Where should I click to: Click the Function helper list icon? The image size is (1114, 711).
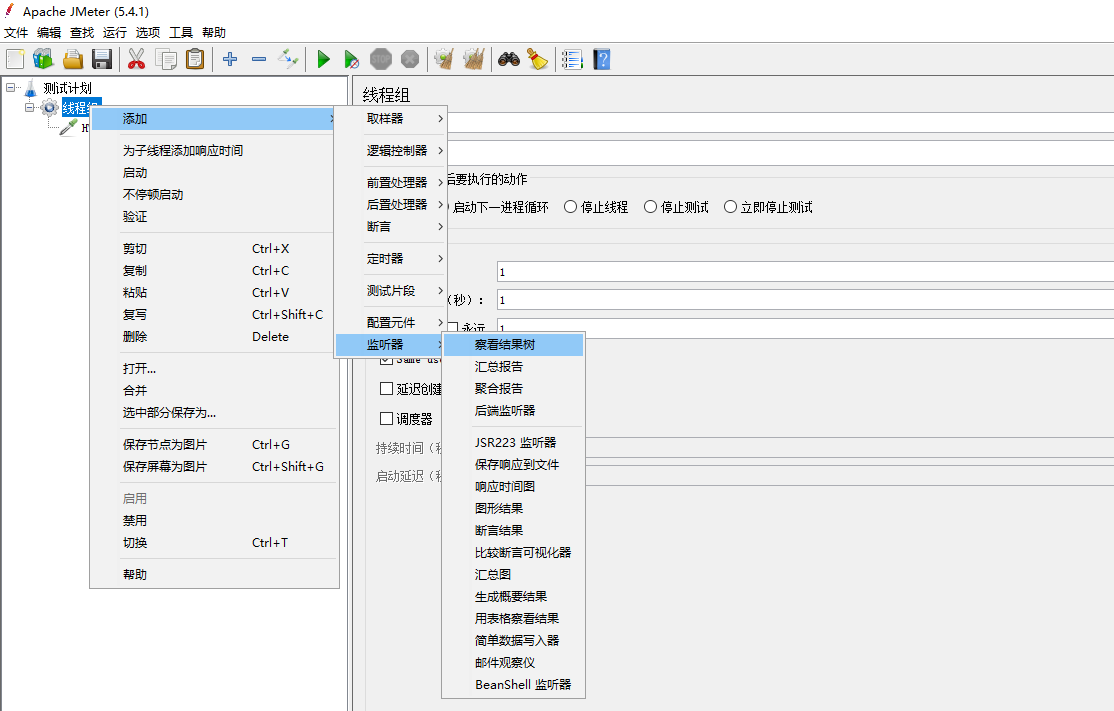click(572, 59)
